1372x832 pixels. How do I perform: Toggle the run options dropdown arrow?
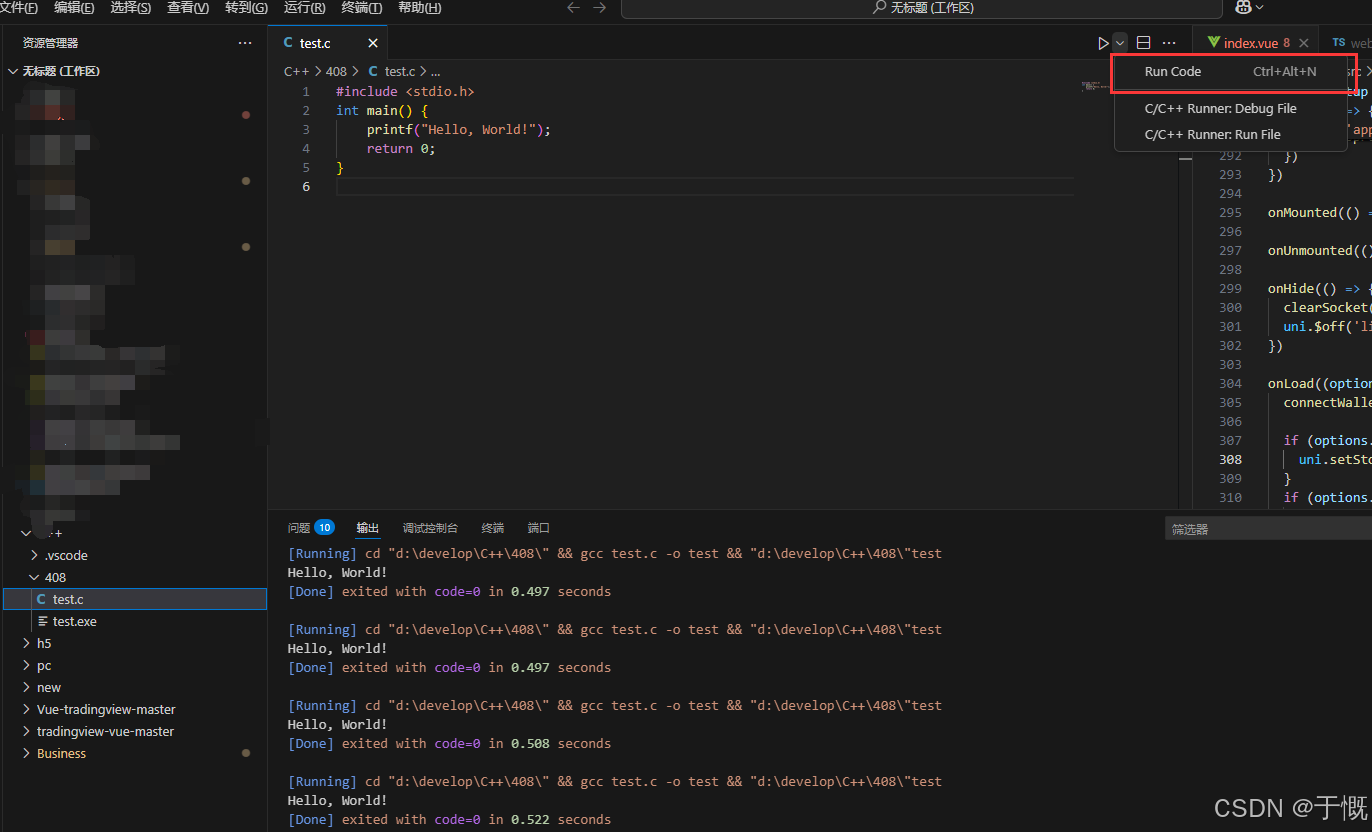pos(1121,43)
